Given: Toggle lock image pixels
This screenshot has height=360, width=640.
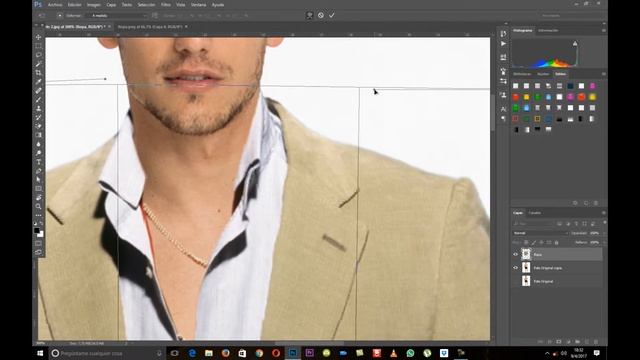Looking at the screenshot, I should pyautogui.click(x=533, y=242).
